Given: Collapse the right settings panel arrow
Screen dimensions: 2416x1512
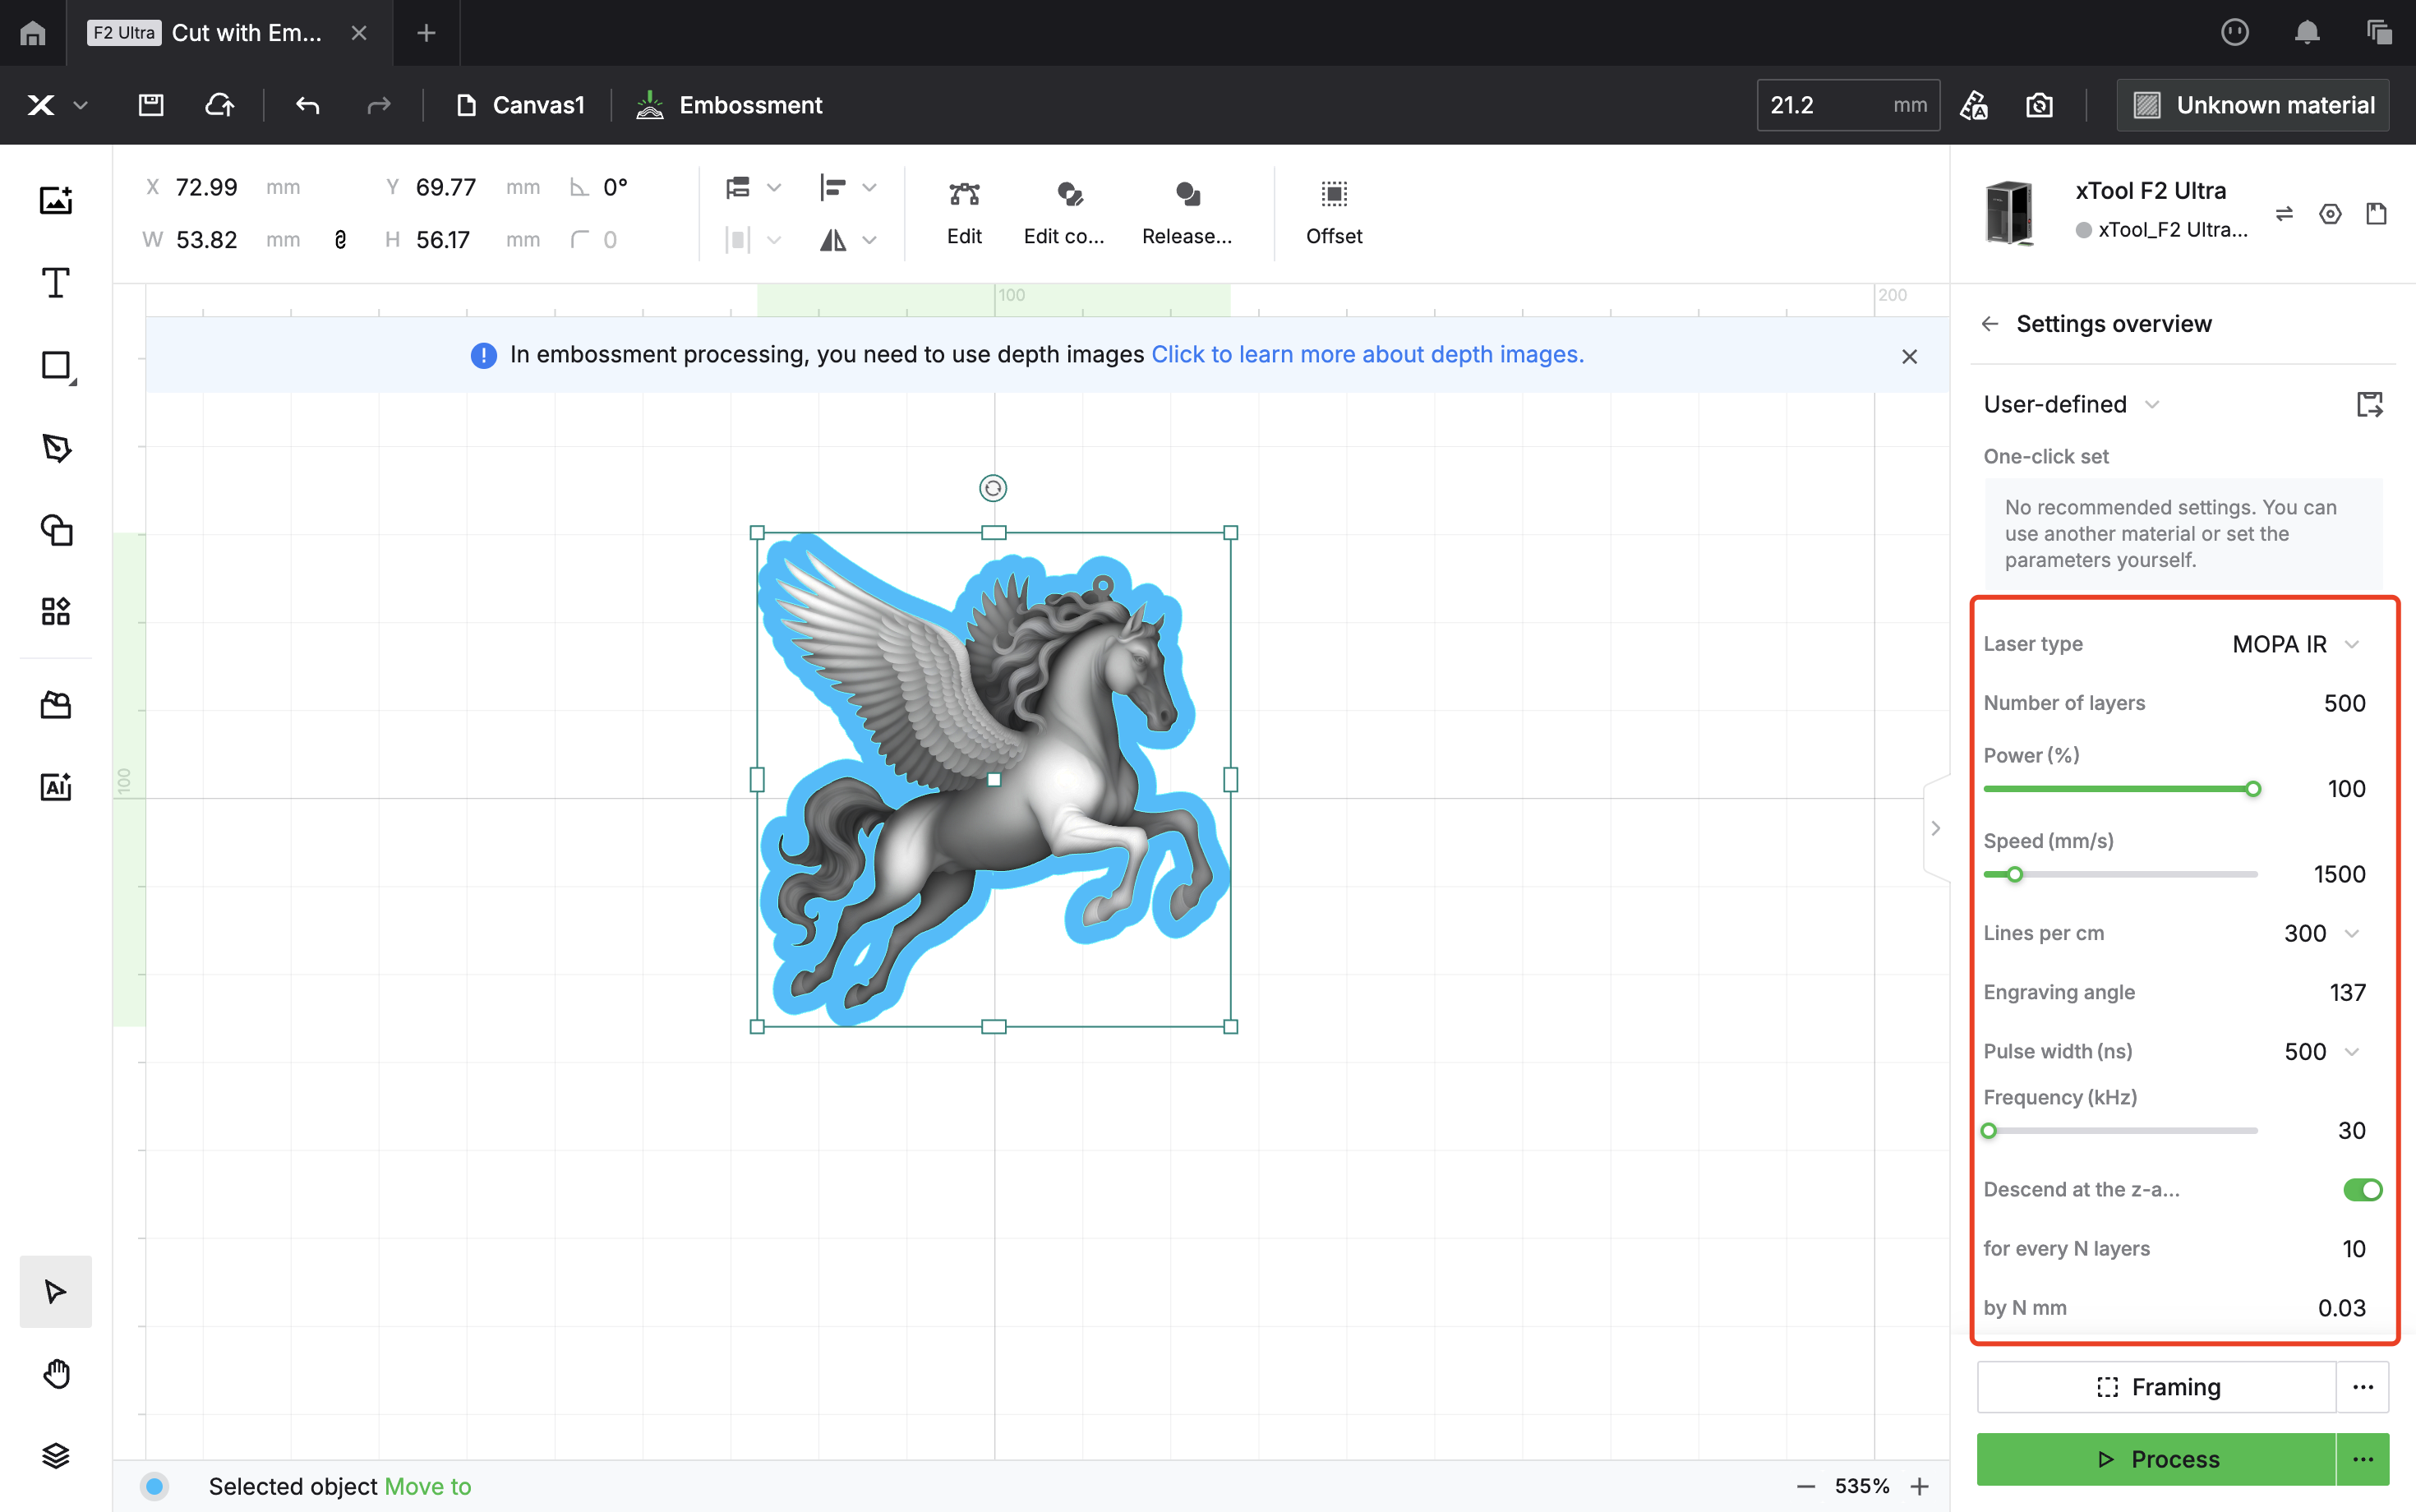Looking at the screenshot, I should [x=1936, y=828].
